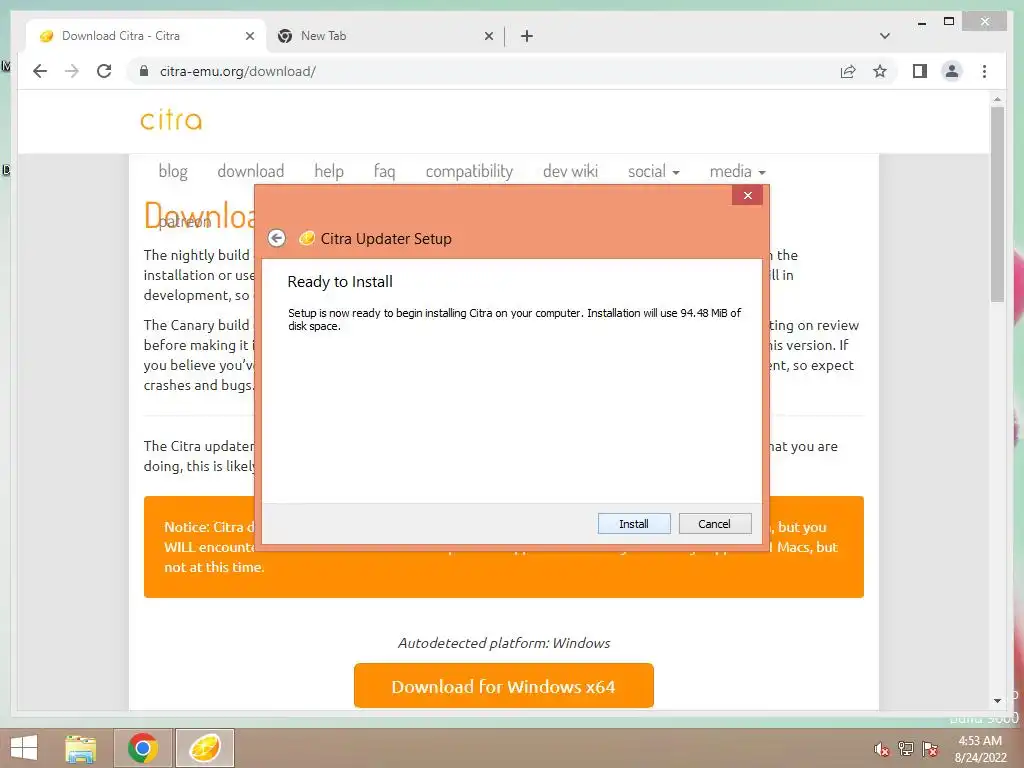
Task: Open the blog page in site navigation
Action: click(x=173, y=171)
